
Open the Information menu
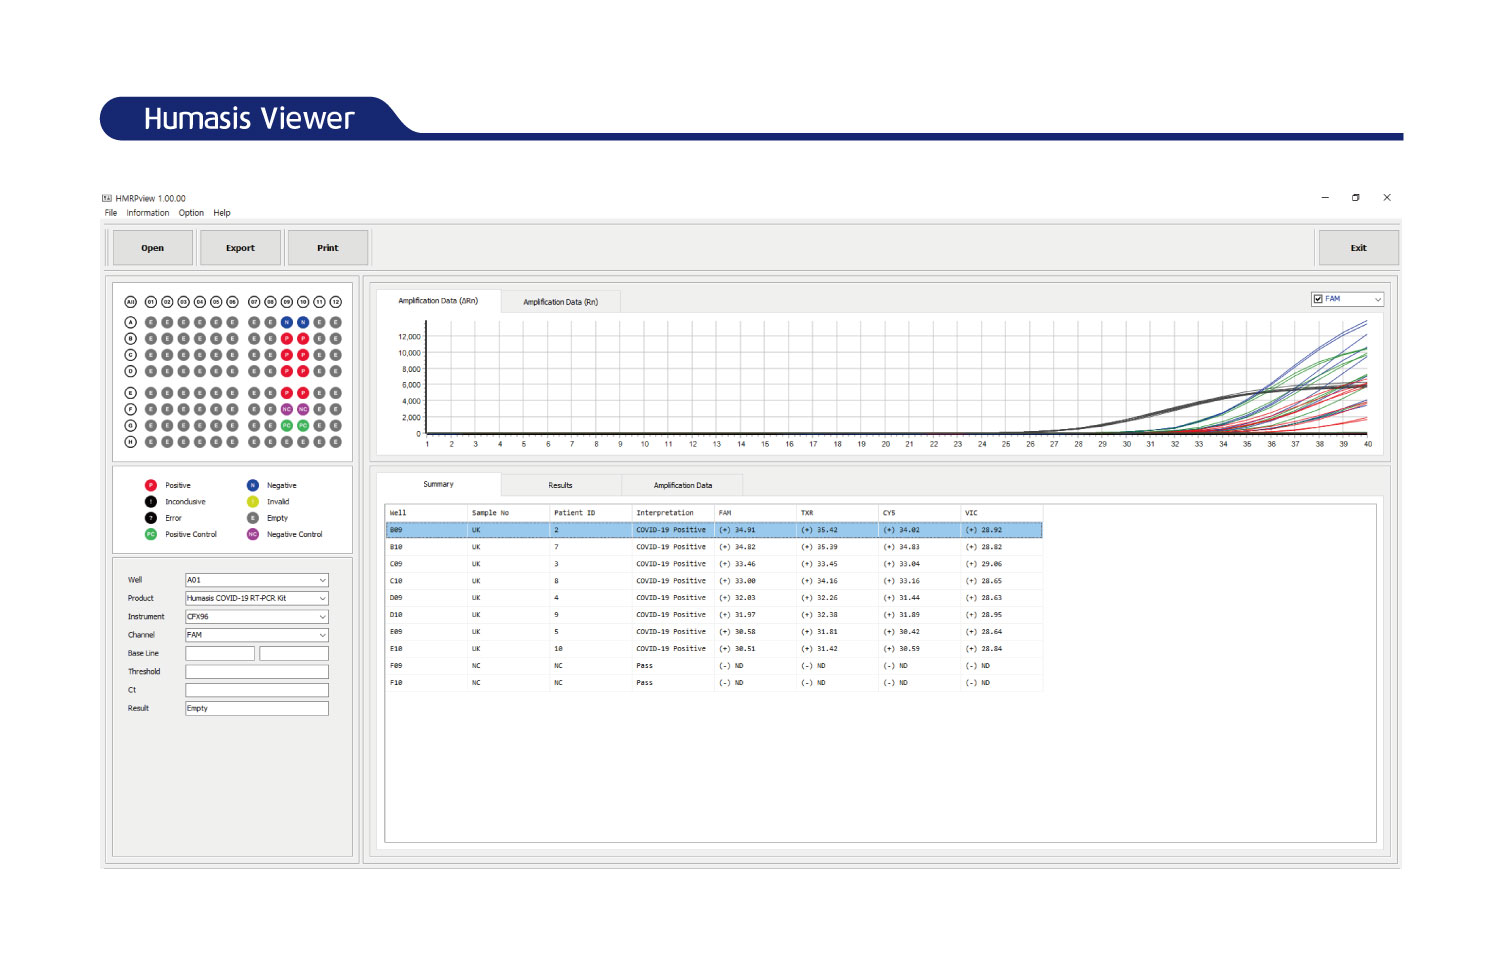147,213
